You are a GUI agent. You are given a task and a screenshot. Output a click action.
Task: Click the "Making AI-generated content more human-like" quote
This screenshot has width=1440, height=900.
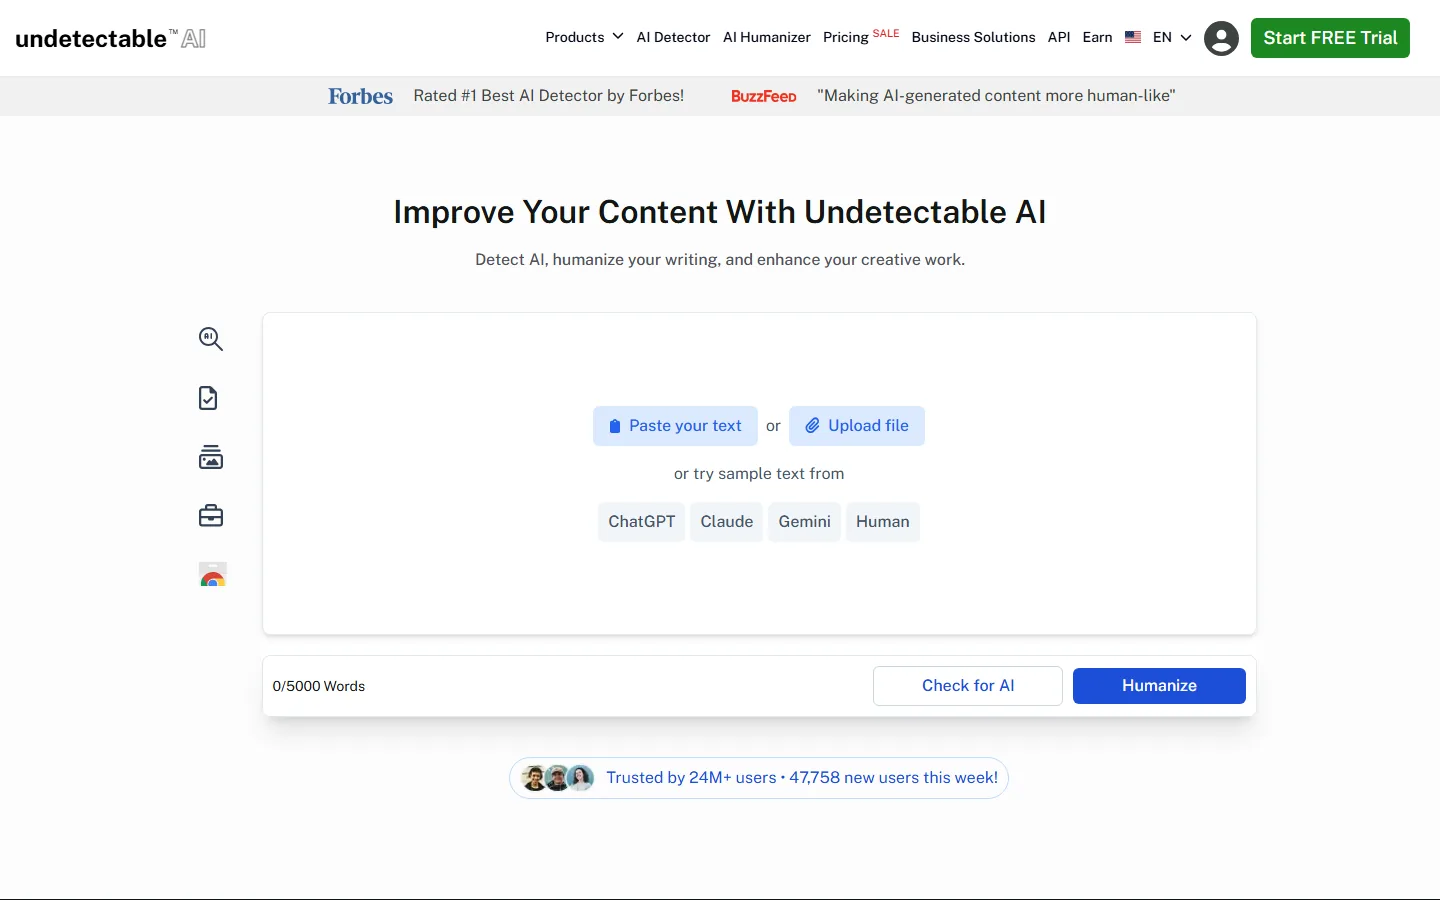[x=996, y=96]
